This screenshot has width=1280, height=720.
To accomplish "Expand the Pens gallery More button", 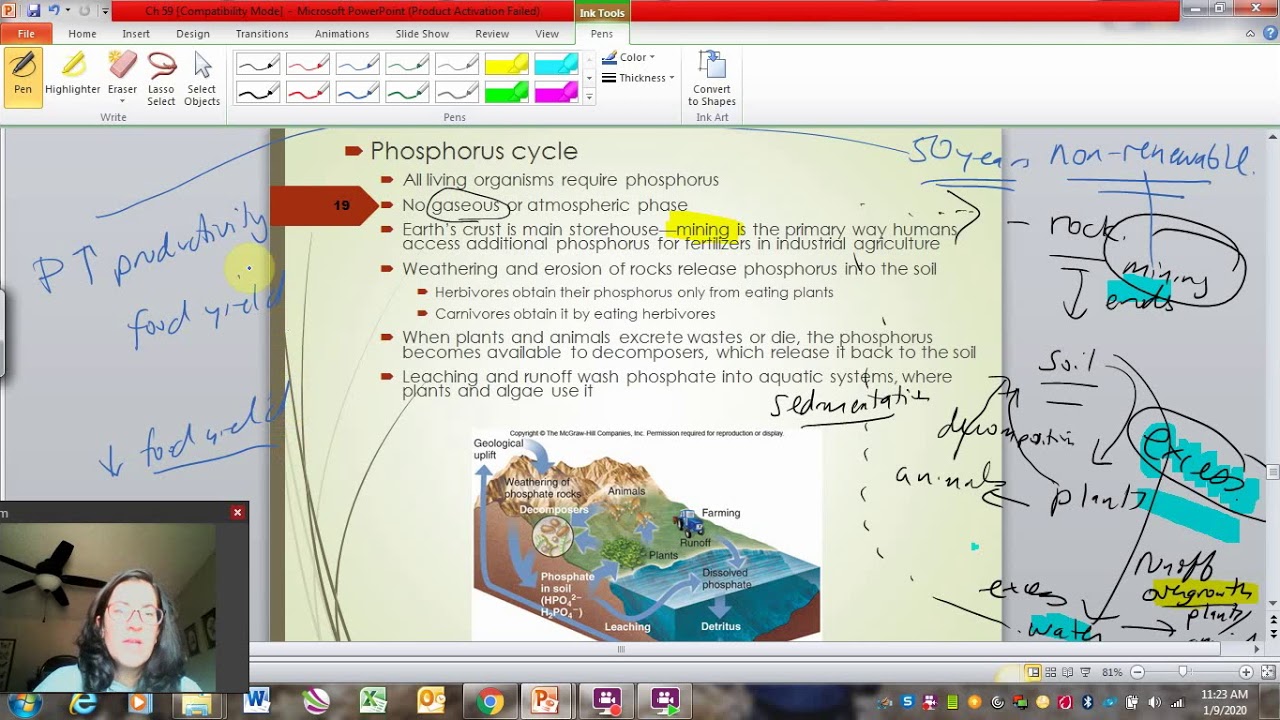I will point(589,97).
